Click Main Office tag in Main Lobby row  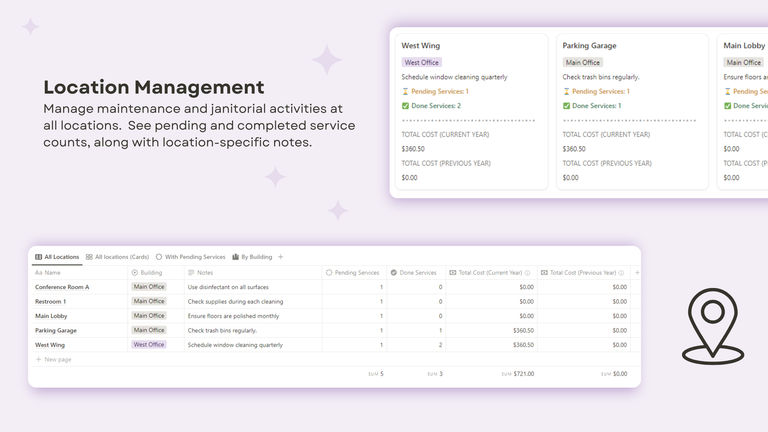pos(149,315)
